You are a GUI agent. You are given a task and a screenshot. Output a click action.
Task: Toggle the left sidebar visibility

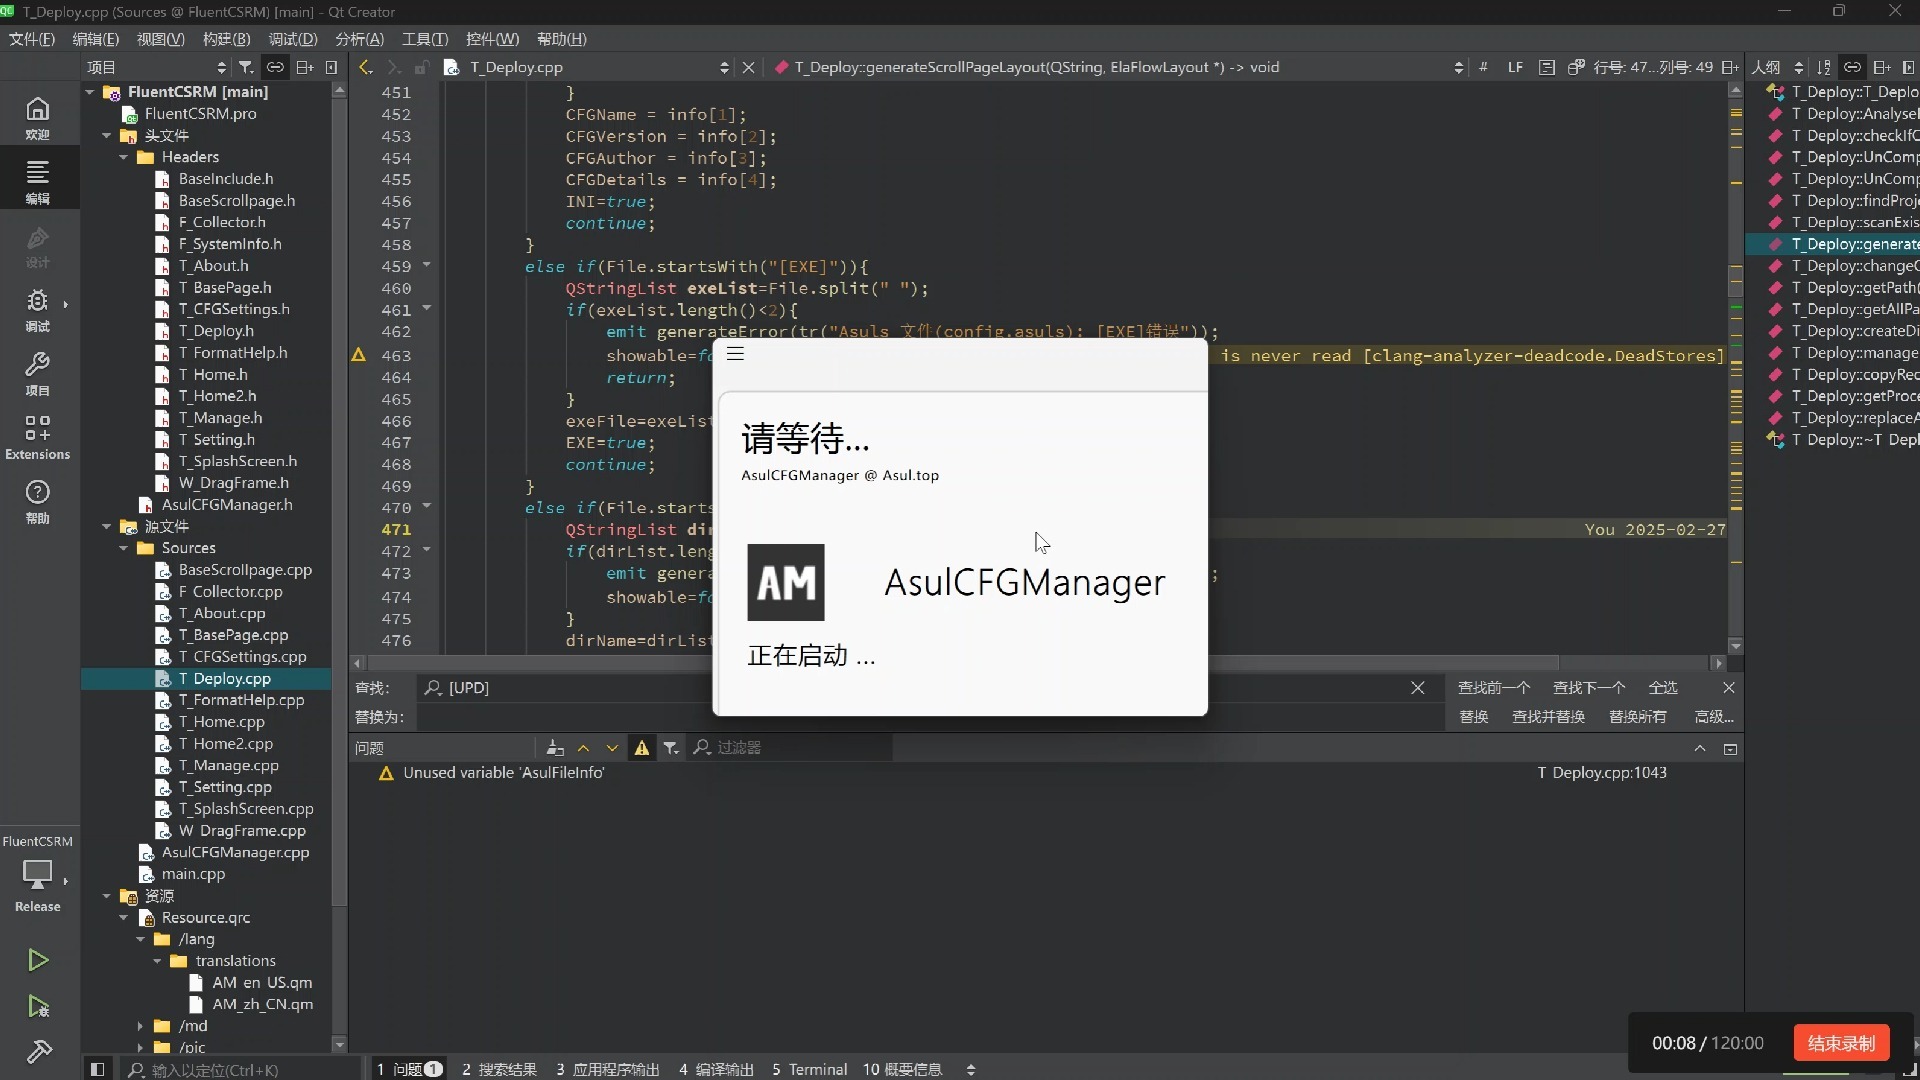(x=97, y=1069)
